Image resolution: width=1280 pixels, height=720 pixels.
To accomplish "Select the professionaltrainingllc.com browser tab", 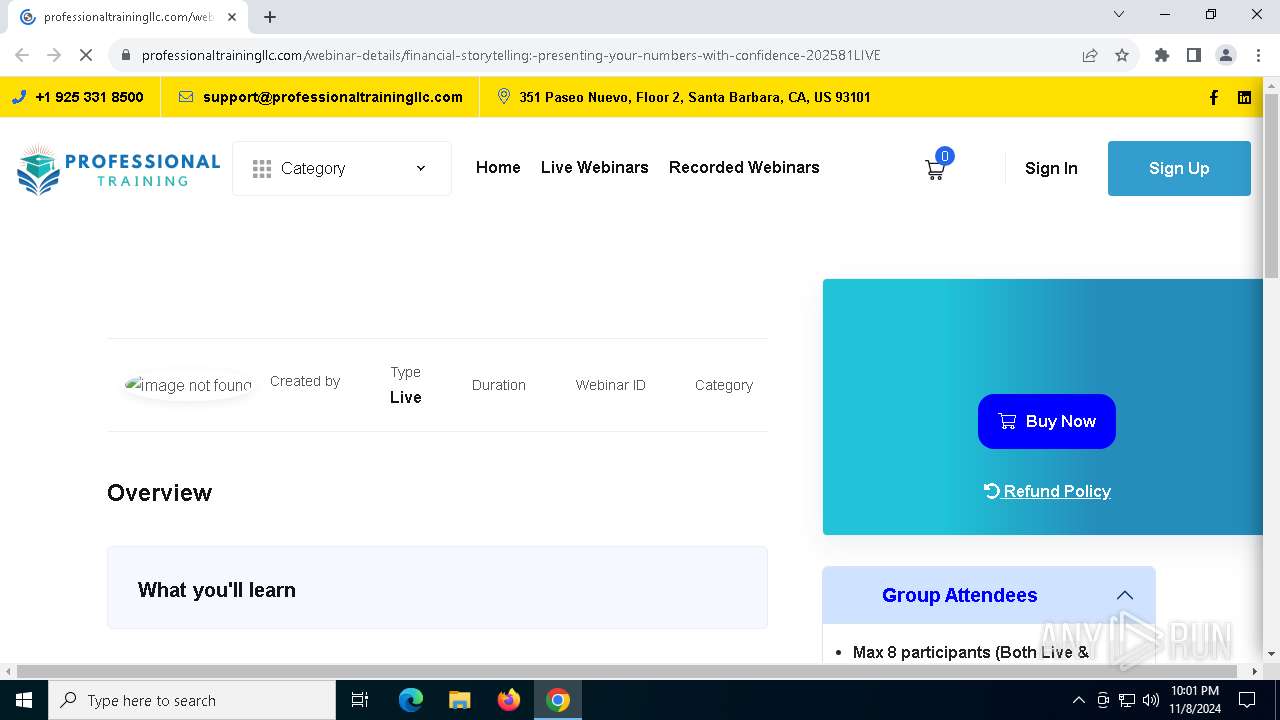I will [x=128, y=17].
